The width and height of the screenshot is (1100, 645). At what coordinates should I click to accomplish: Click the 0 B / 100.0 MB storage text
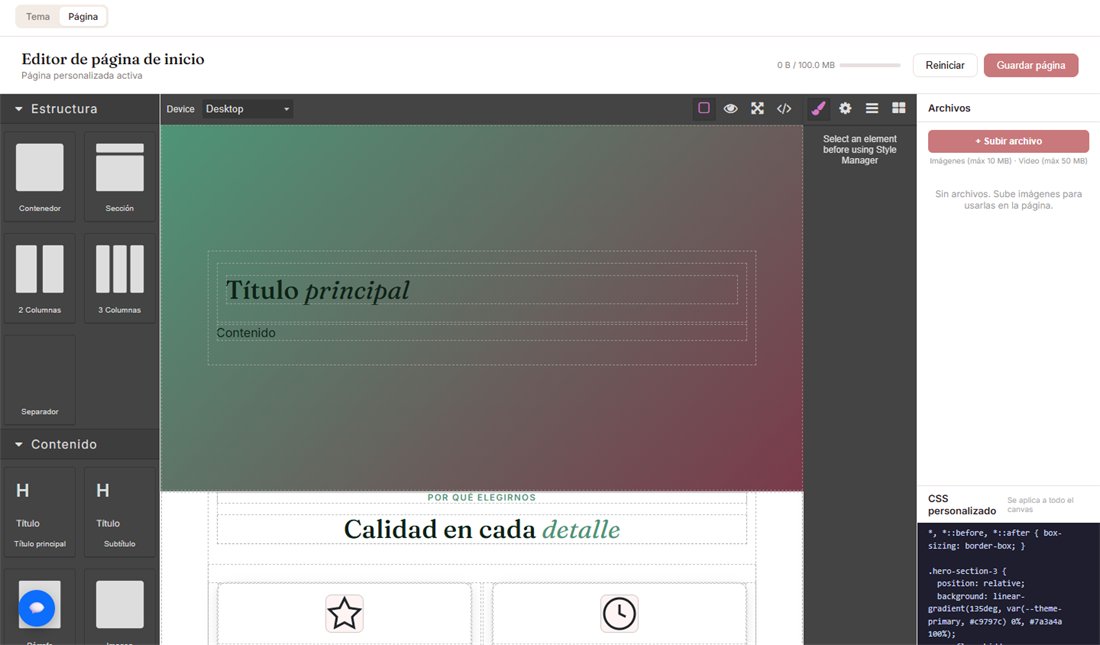click(805, 65)
